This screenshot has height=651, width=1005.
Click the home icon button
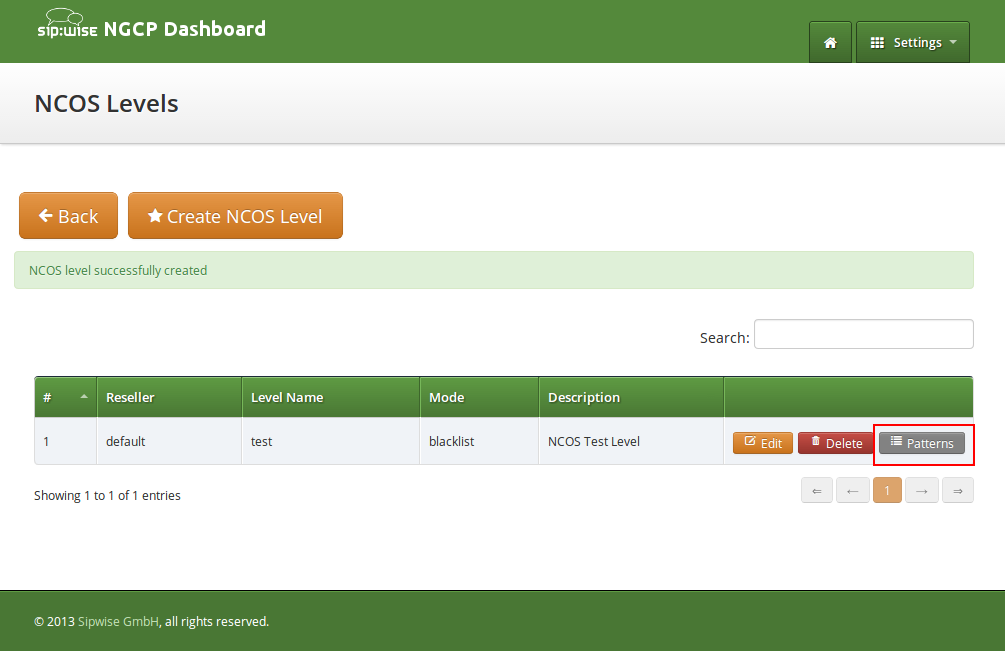[830, 43]
